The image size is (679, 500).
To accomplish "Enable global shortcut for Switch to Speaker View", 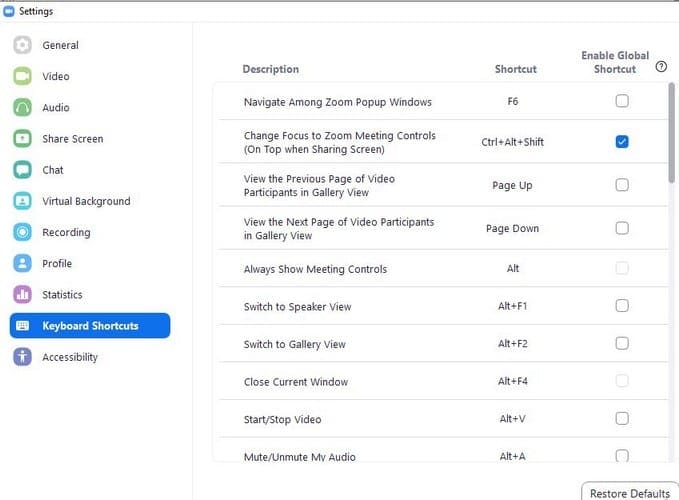I will (622, 306).
